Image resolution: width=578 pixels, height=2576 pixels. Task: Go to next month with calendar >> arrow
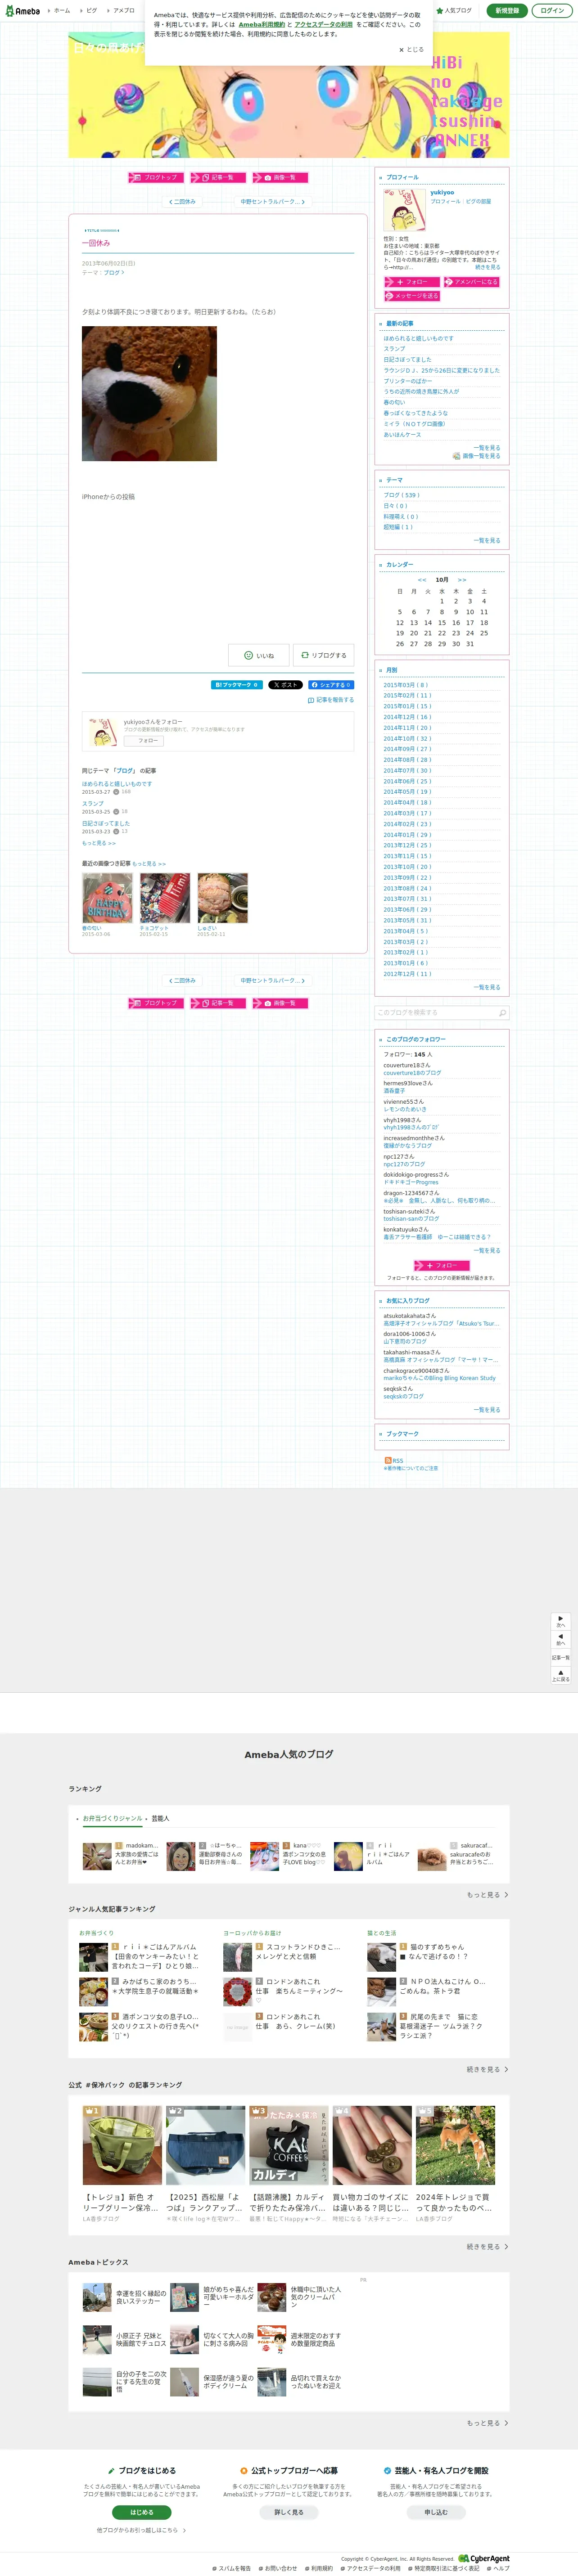tap(462, 580)
